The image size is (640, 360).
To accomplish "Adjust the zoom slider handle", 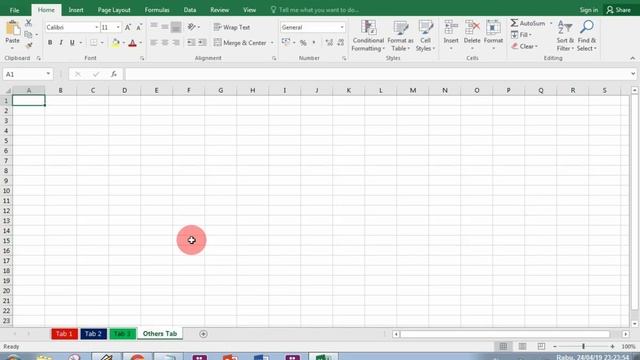I will click(x=583, y=346).
